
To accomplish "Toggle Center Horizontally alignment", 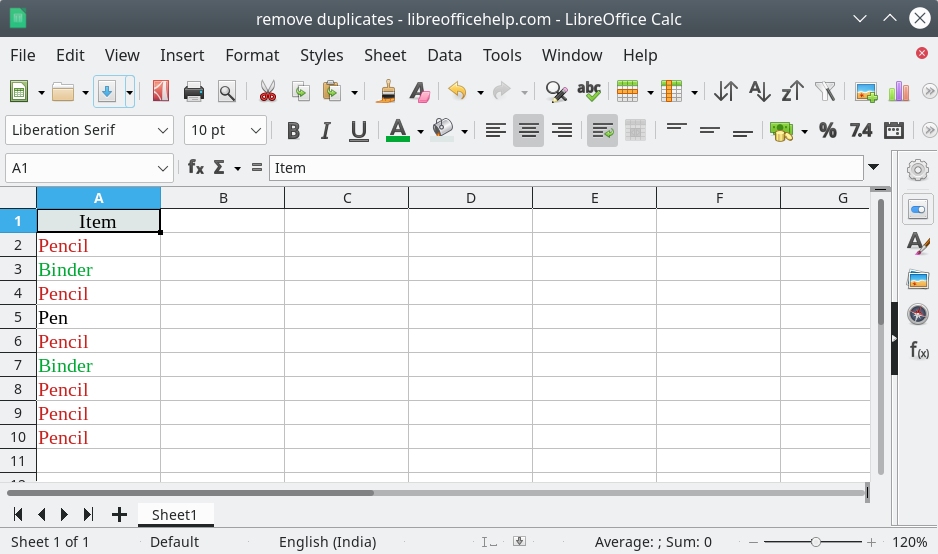I will point(528,130).
